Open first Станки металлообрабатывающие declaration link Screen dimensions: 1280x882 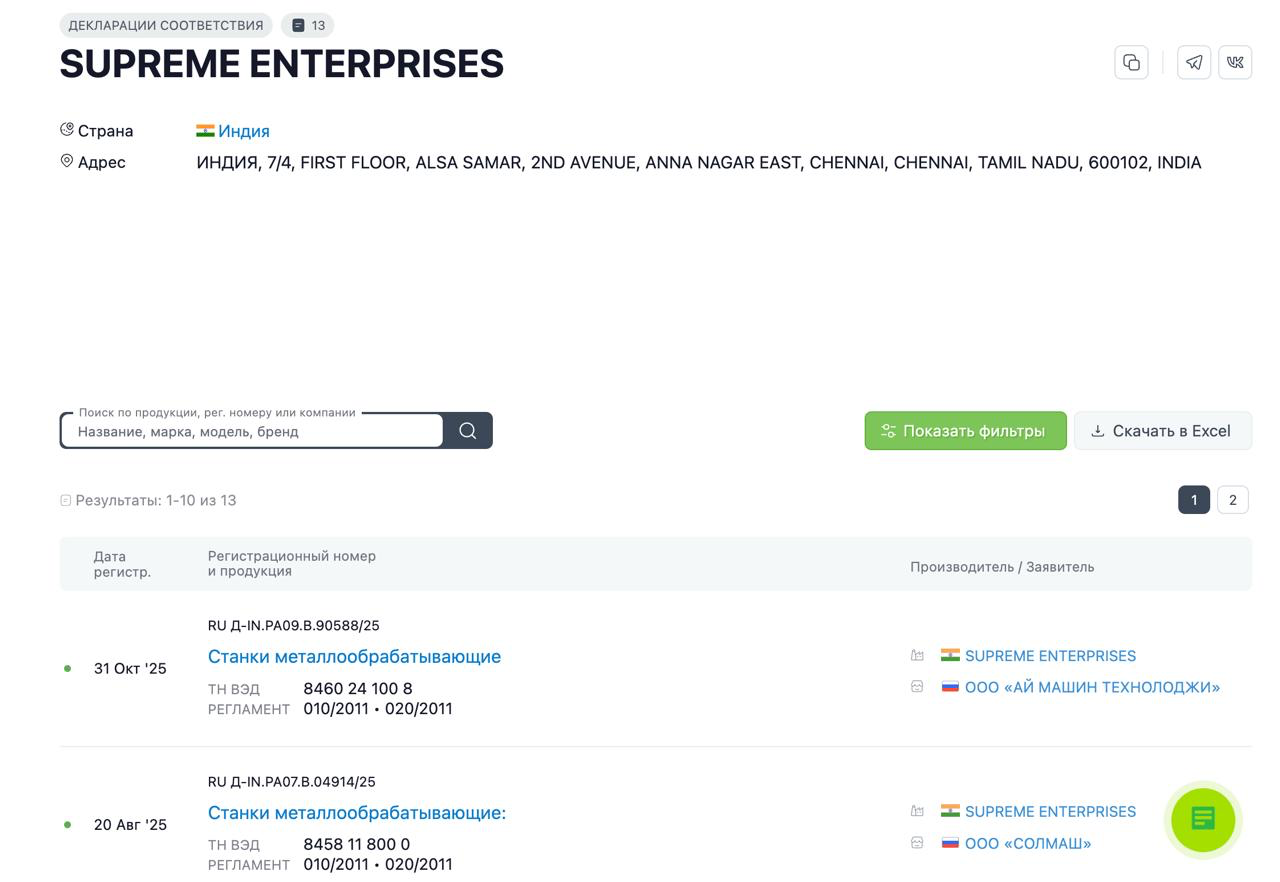[354, 657]
